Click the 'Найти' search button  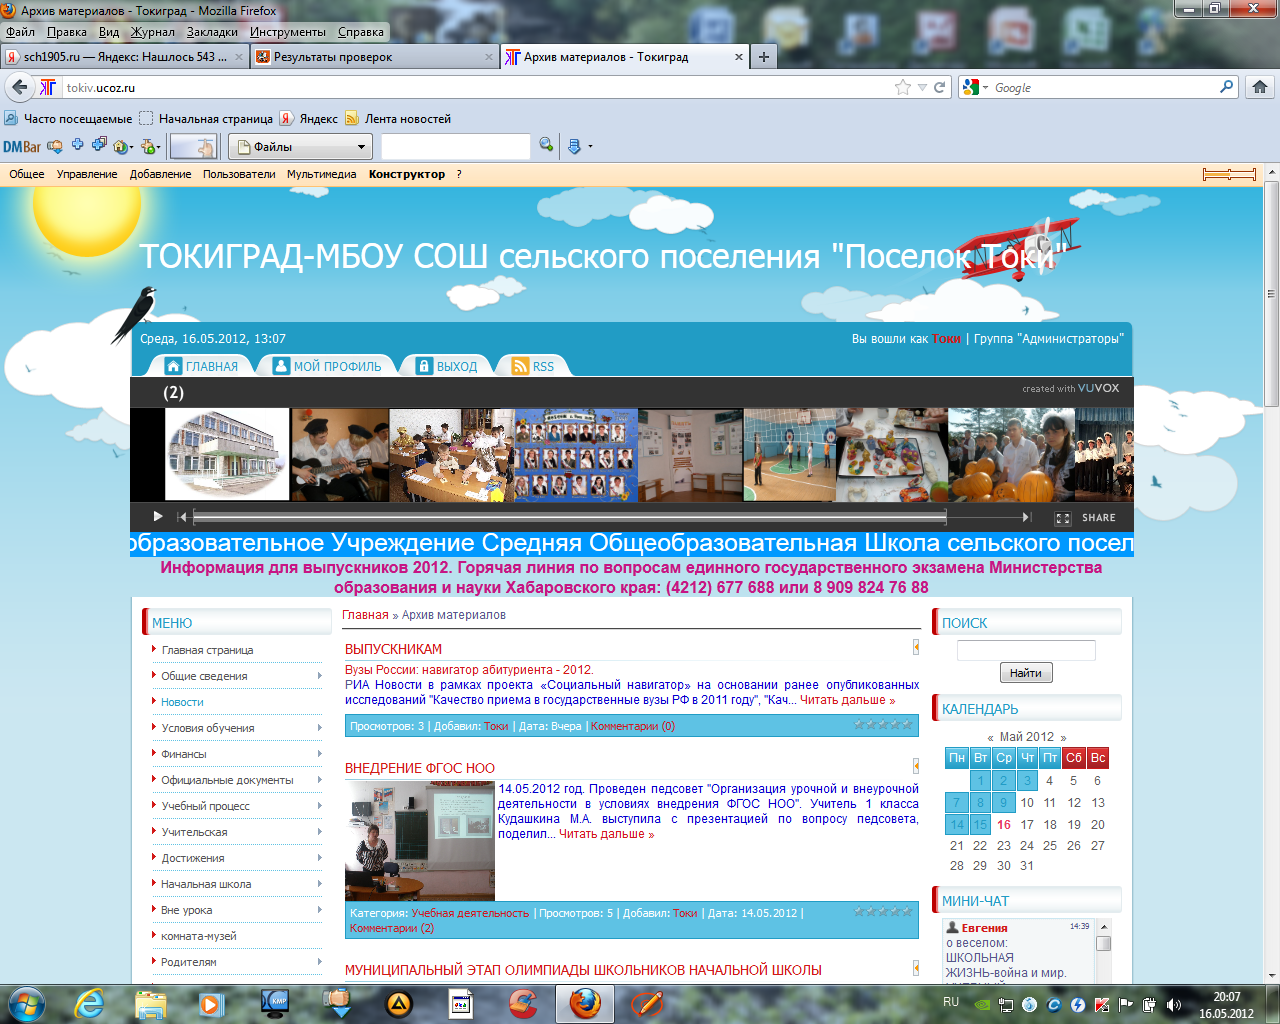[x=1026, y=673]
